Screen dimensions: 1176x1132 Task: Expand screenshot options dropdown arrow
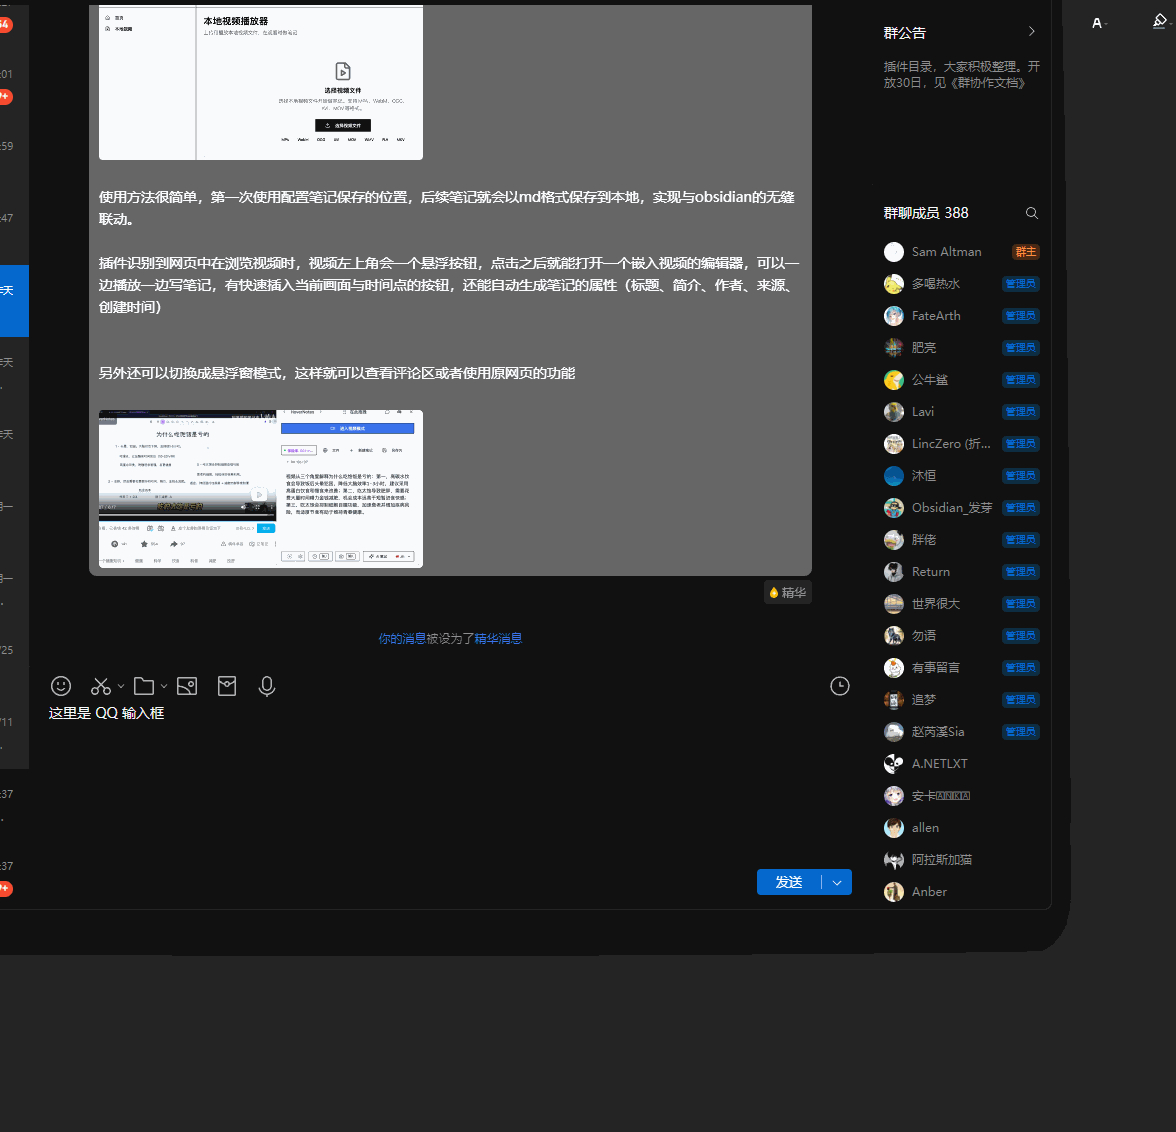click(121, 687)
